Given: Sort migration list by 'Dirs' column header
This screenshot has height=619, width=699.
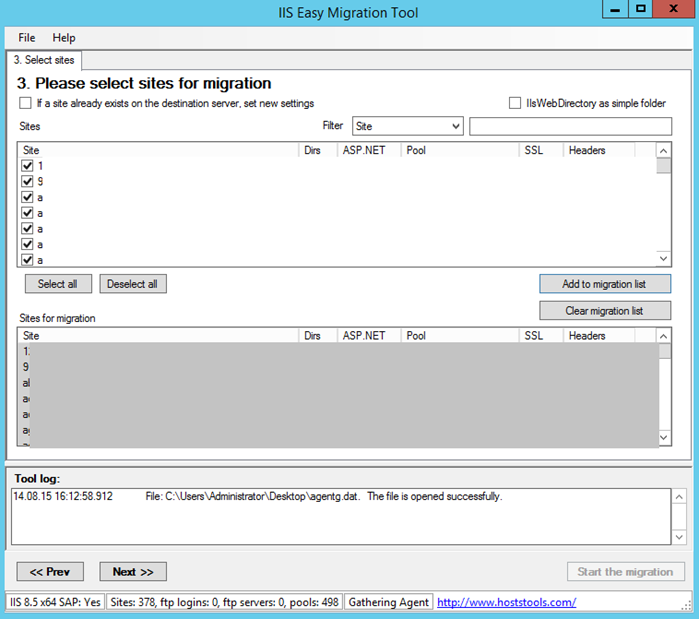Looking at the screenshot, I should 318,336.
